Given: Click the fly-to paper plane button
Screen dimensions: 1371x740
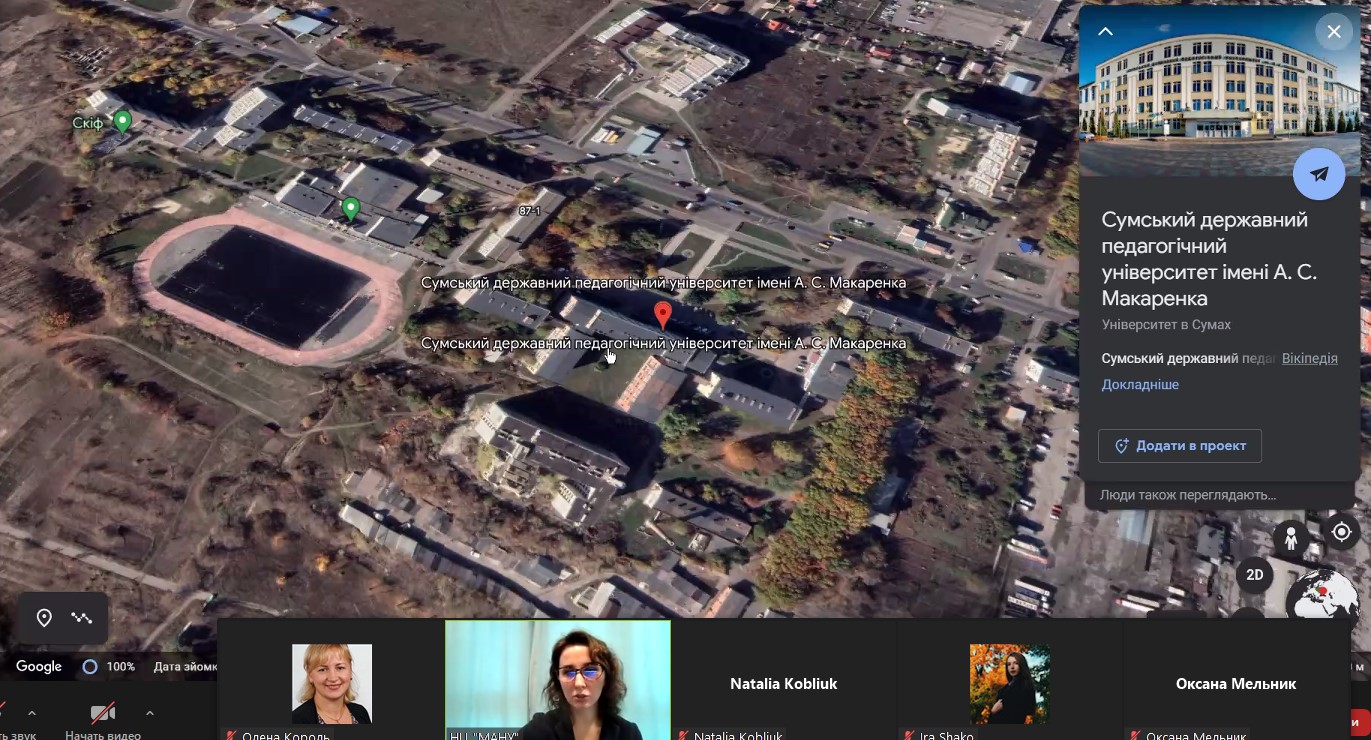Looking at the screenshot, I should click(x=1319, y=174).
